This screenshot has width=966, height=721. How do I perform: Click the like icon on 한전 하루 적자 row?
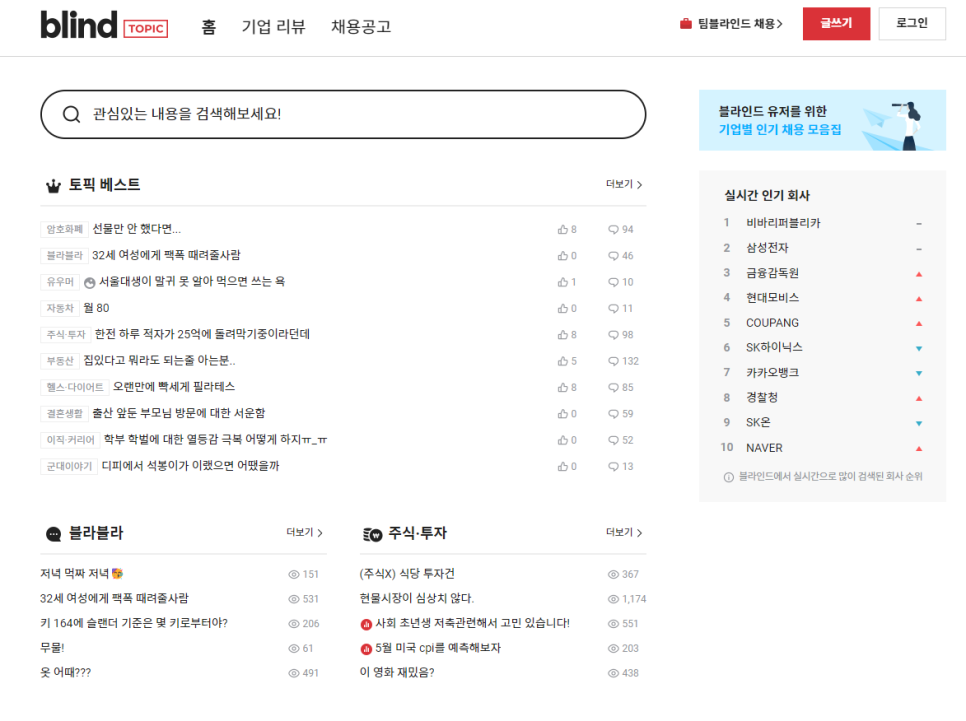562,335
